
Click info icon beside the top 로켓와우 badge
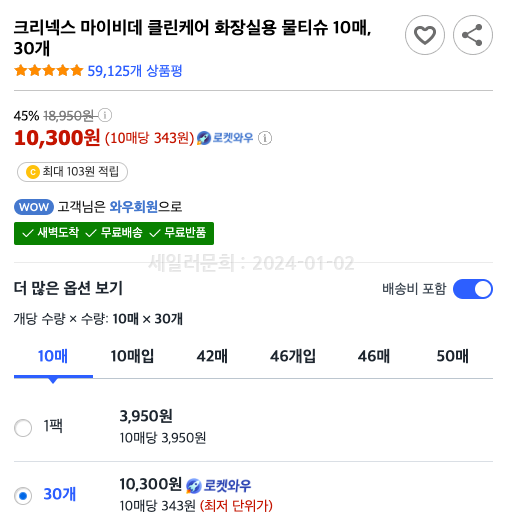click(265, 138)
